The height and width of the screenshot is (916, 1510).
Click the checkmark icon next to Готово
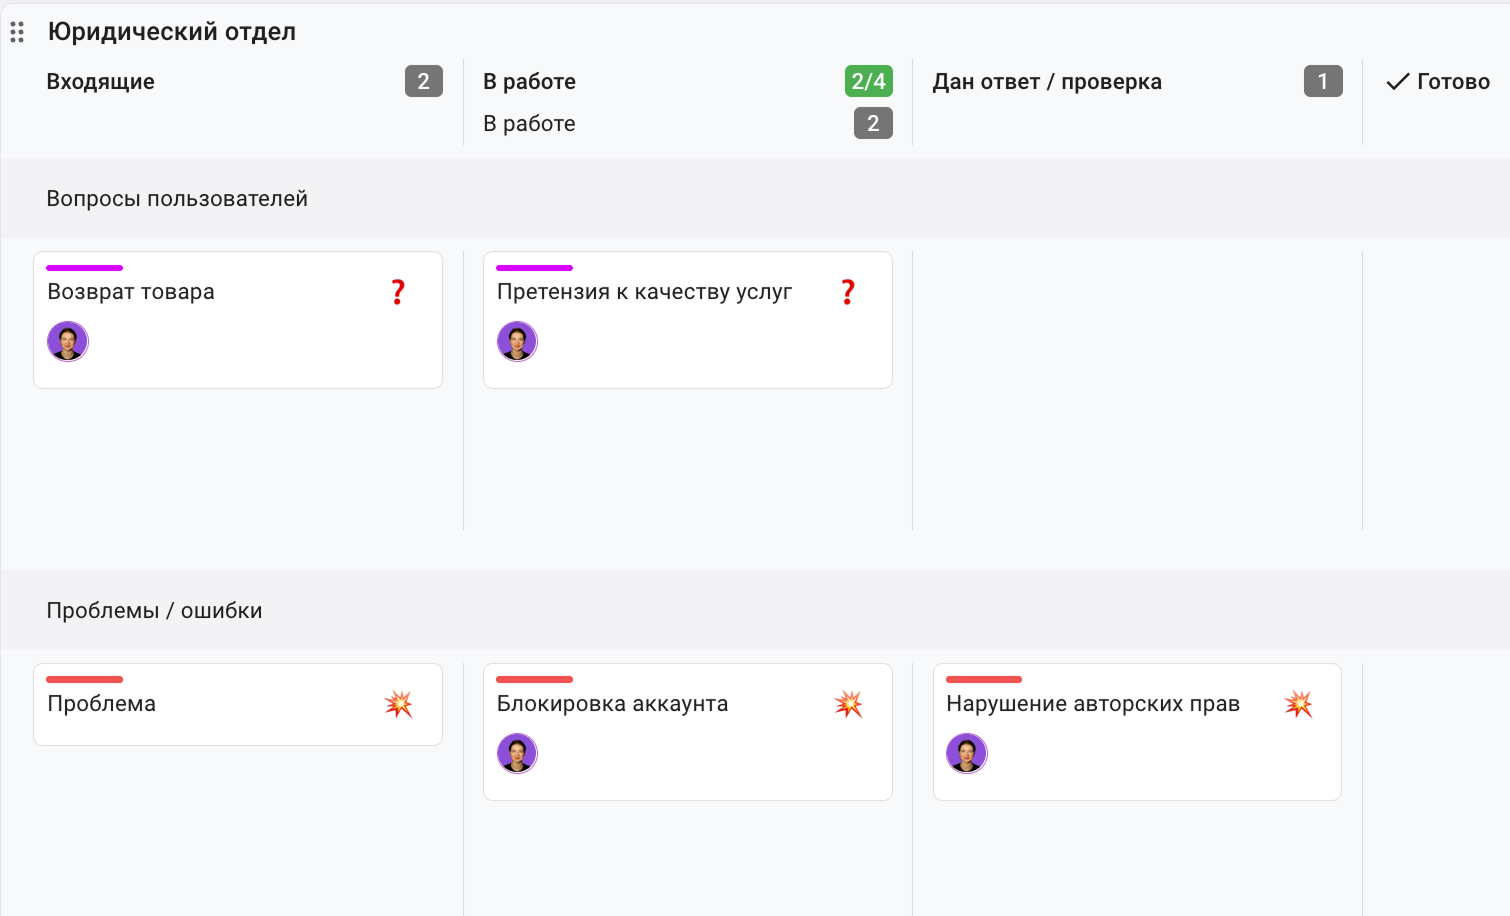(1397, 82)
